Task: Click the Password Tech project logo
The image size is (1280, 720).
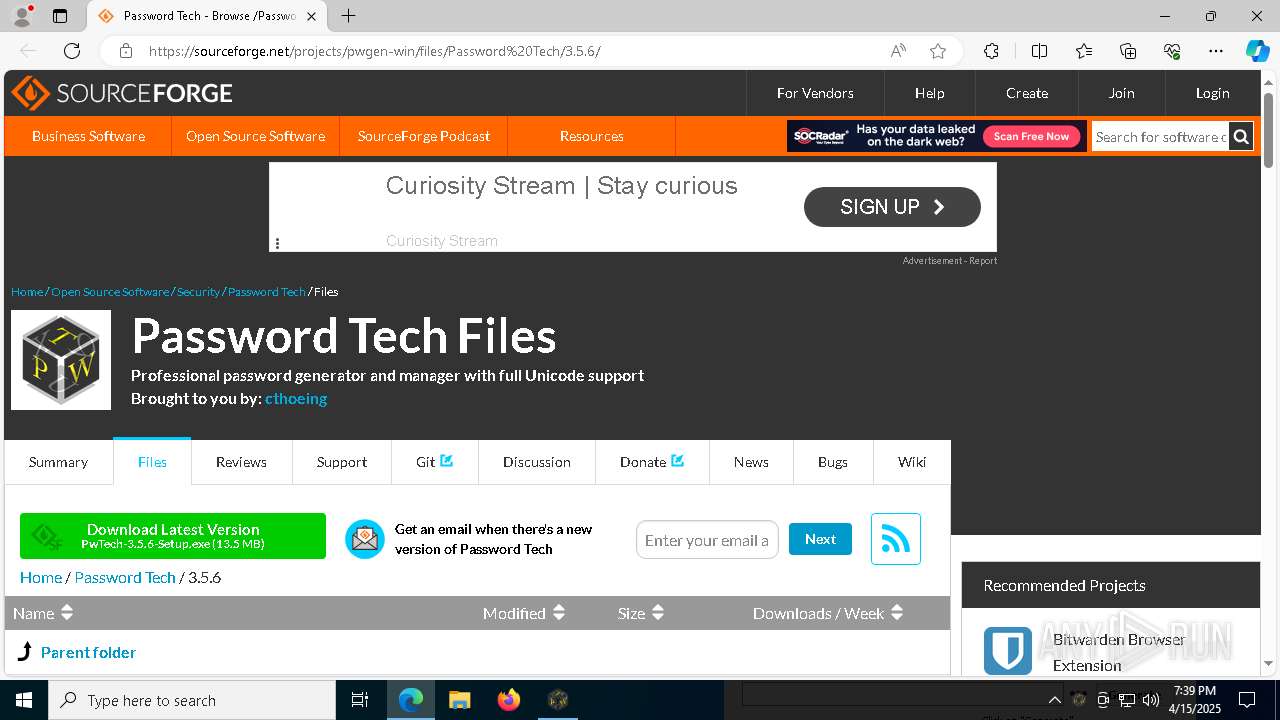Action: (x=61, y=360)
